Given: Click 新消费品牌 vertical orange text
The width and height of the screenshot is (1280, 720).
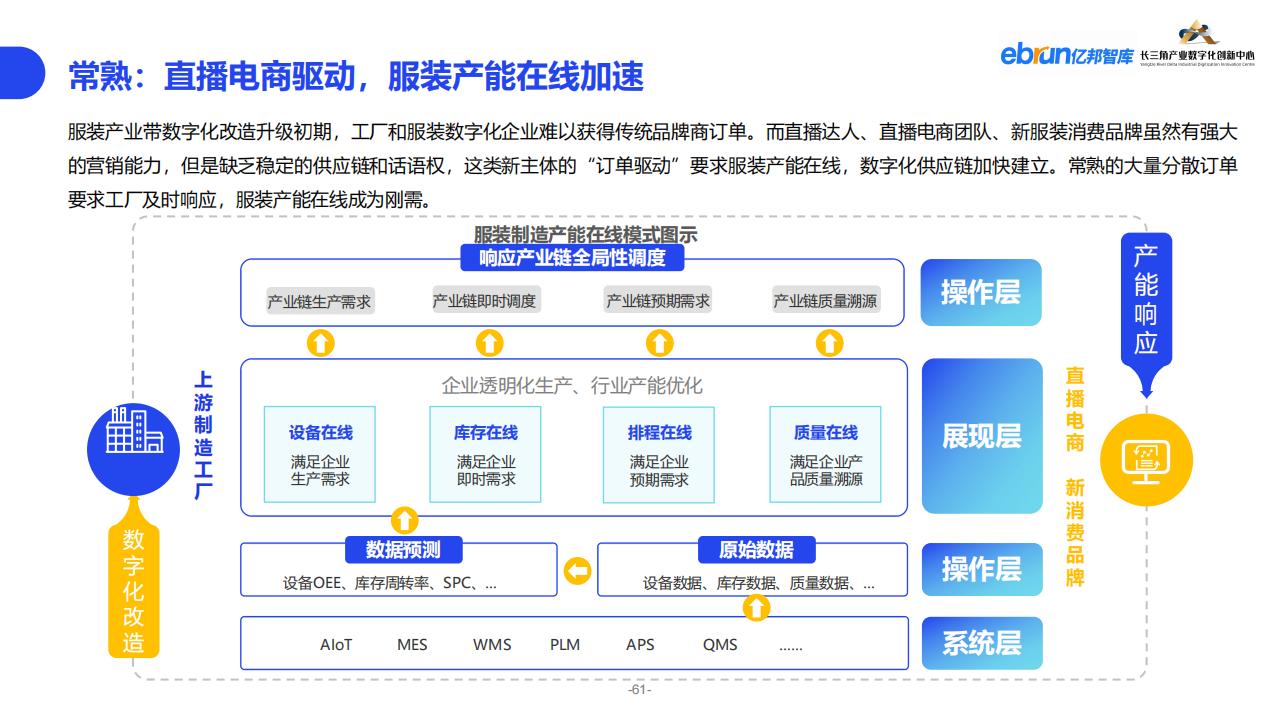Looking at the screenshot, I should [1074, 533].
